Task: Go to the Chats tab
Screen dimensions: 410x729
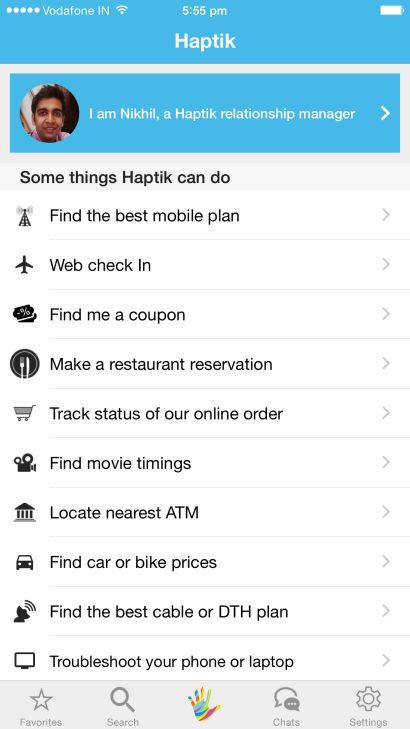Action: pyautogui.click(x=286, y=708)
